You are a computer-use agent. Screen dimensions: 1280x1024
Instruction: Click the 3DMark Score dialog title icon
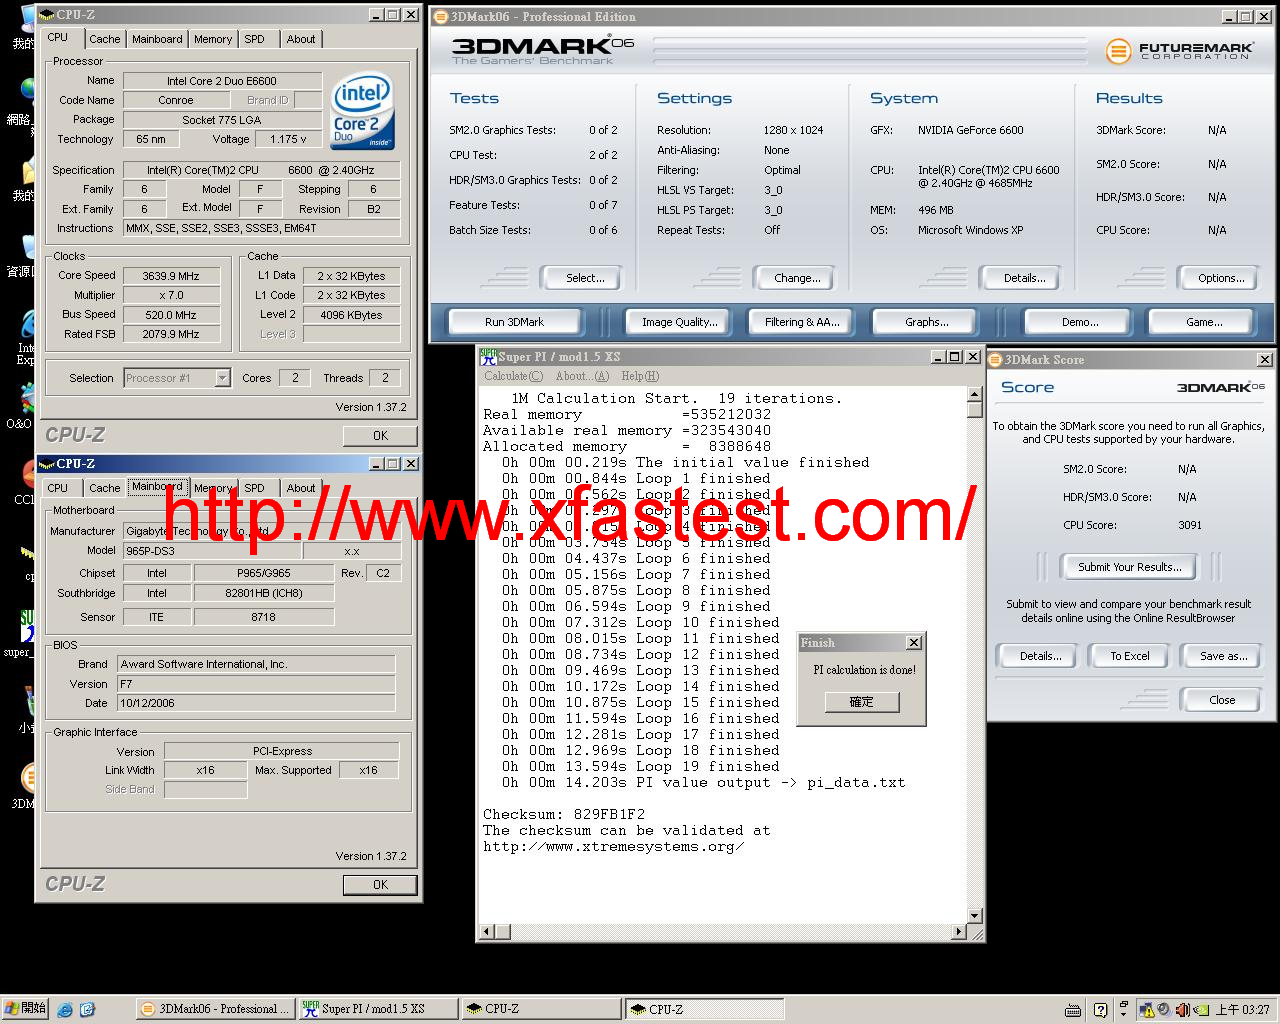click(995, 360)
